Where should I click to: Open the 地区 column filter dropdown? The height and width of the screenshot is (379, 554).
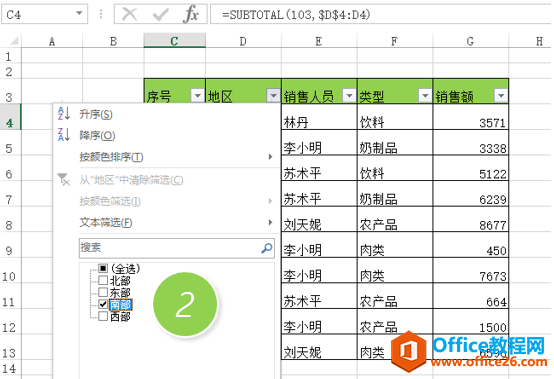273,95
